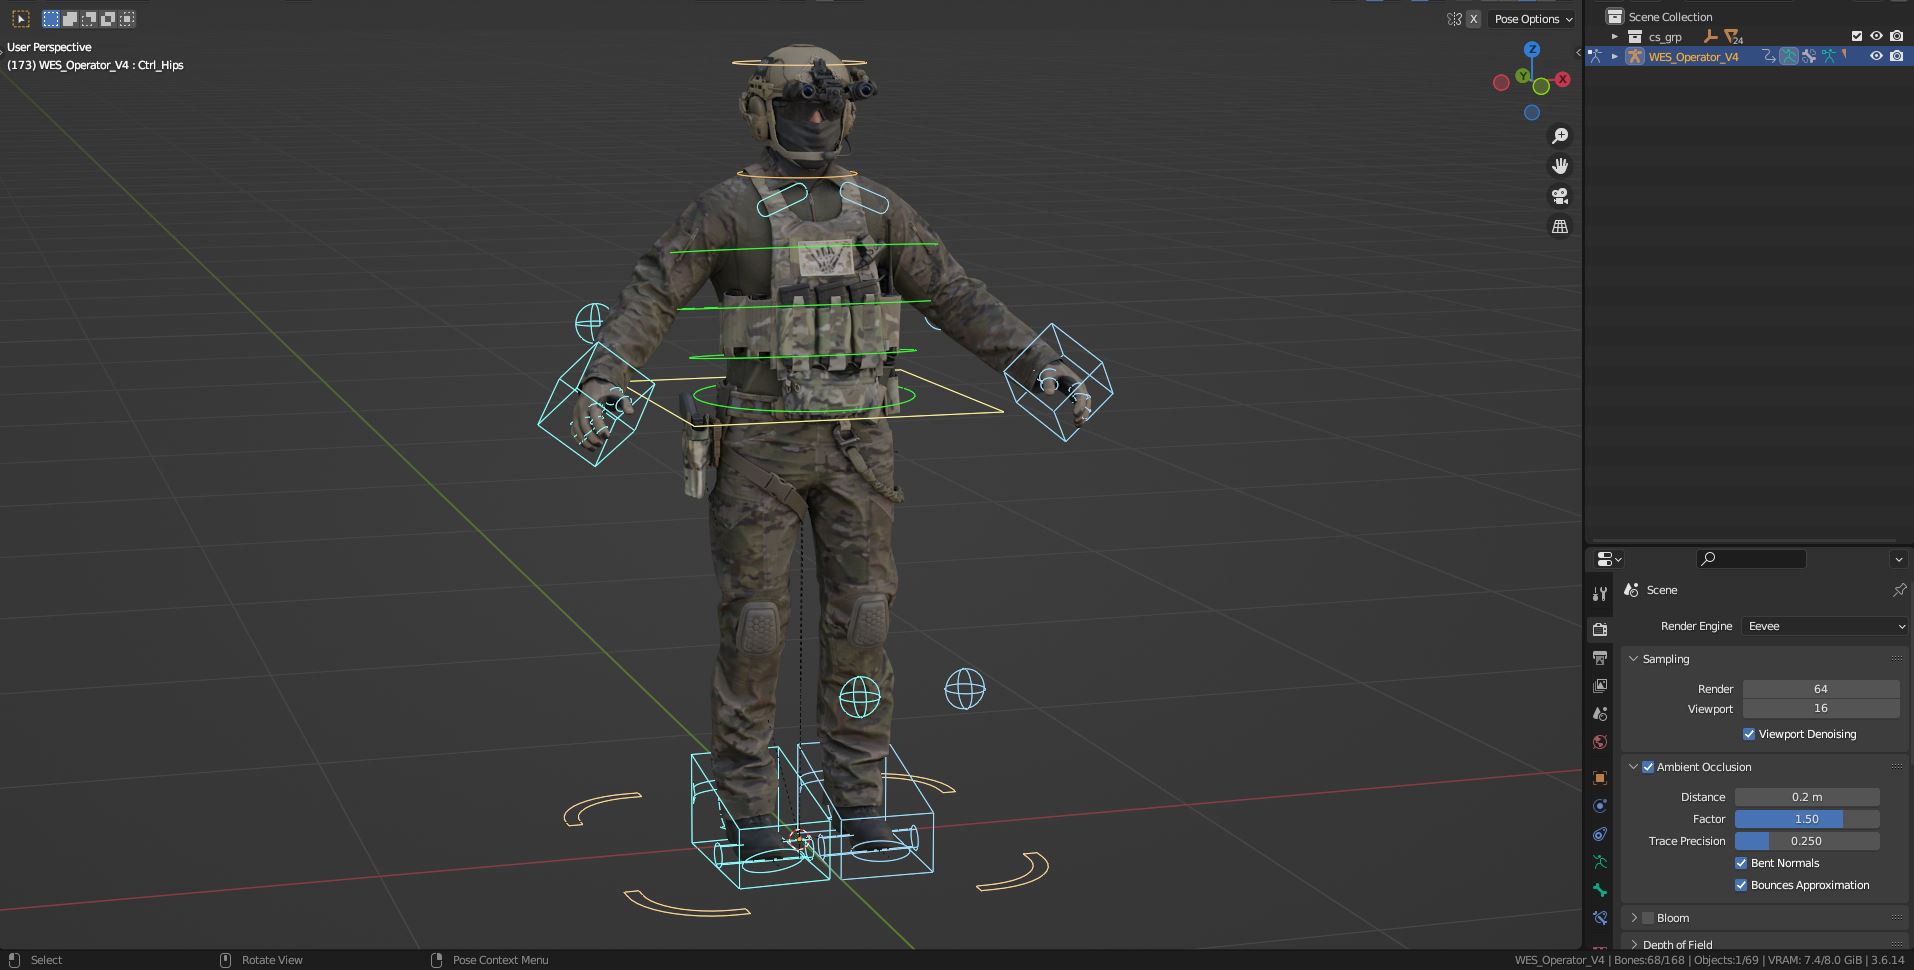Collapse the Ambient Occlusion panel

tap(1634, 767)
